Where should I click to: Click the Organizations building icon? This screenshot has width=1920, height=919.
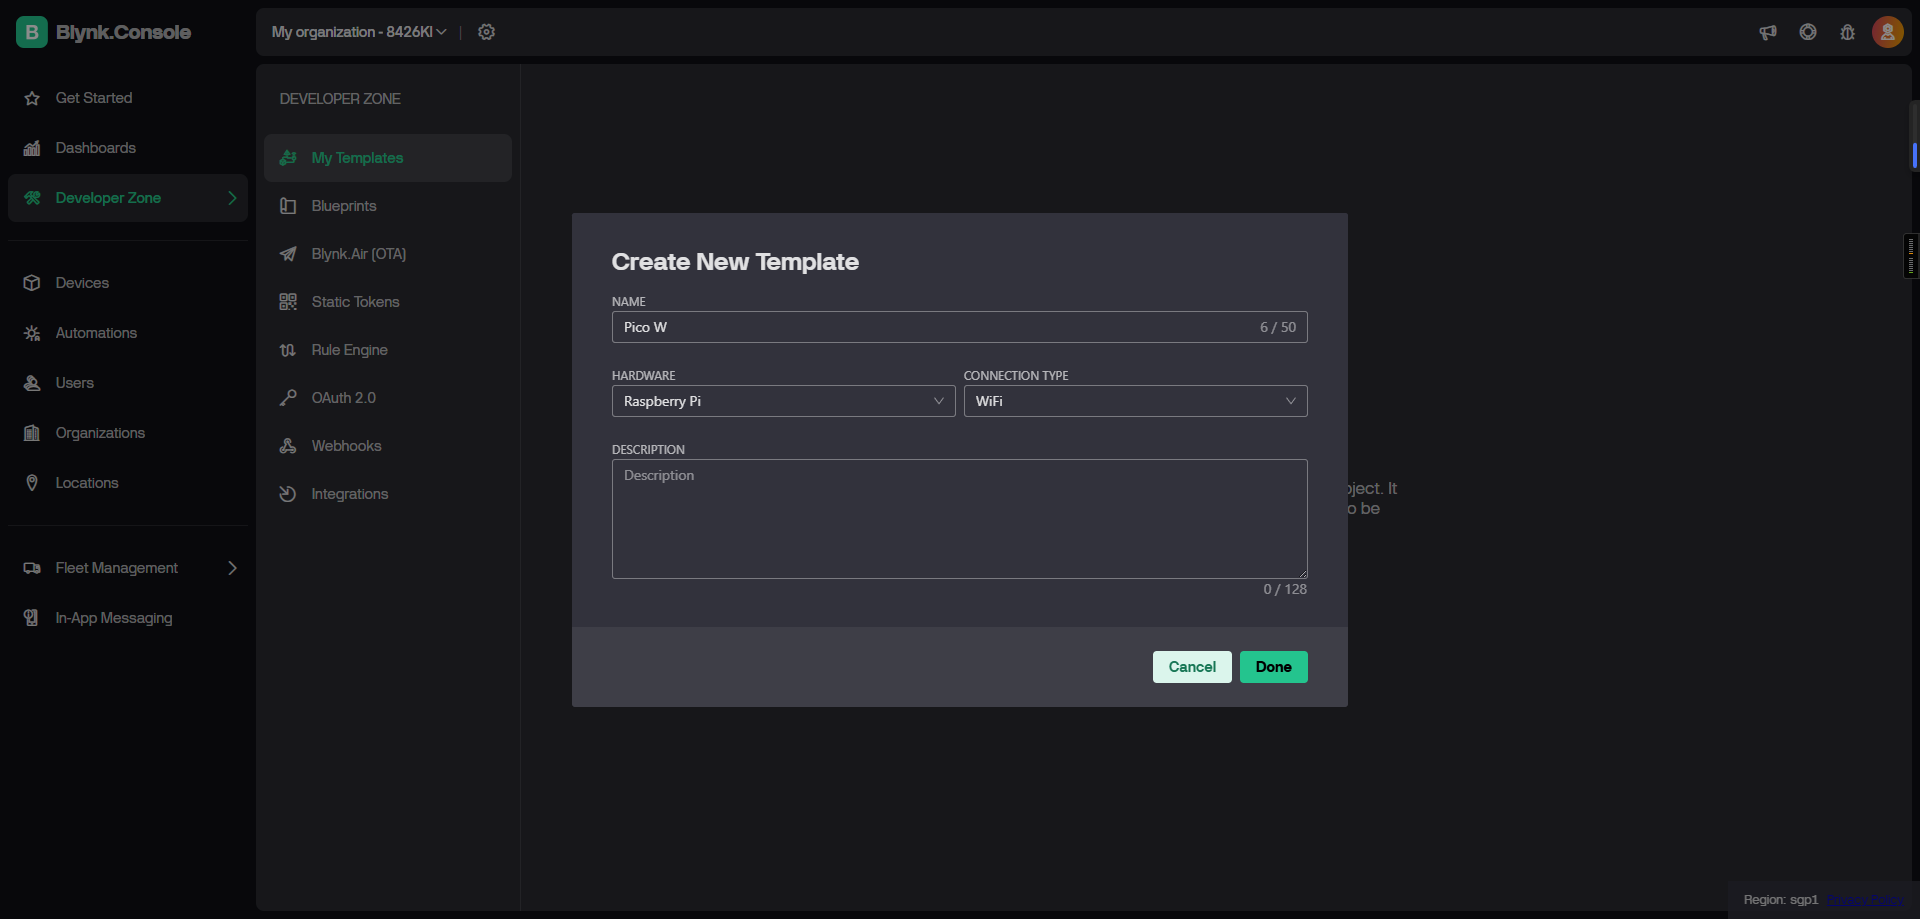(x=32, y=433)
